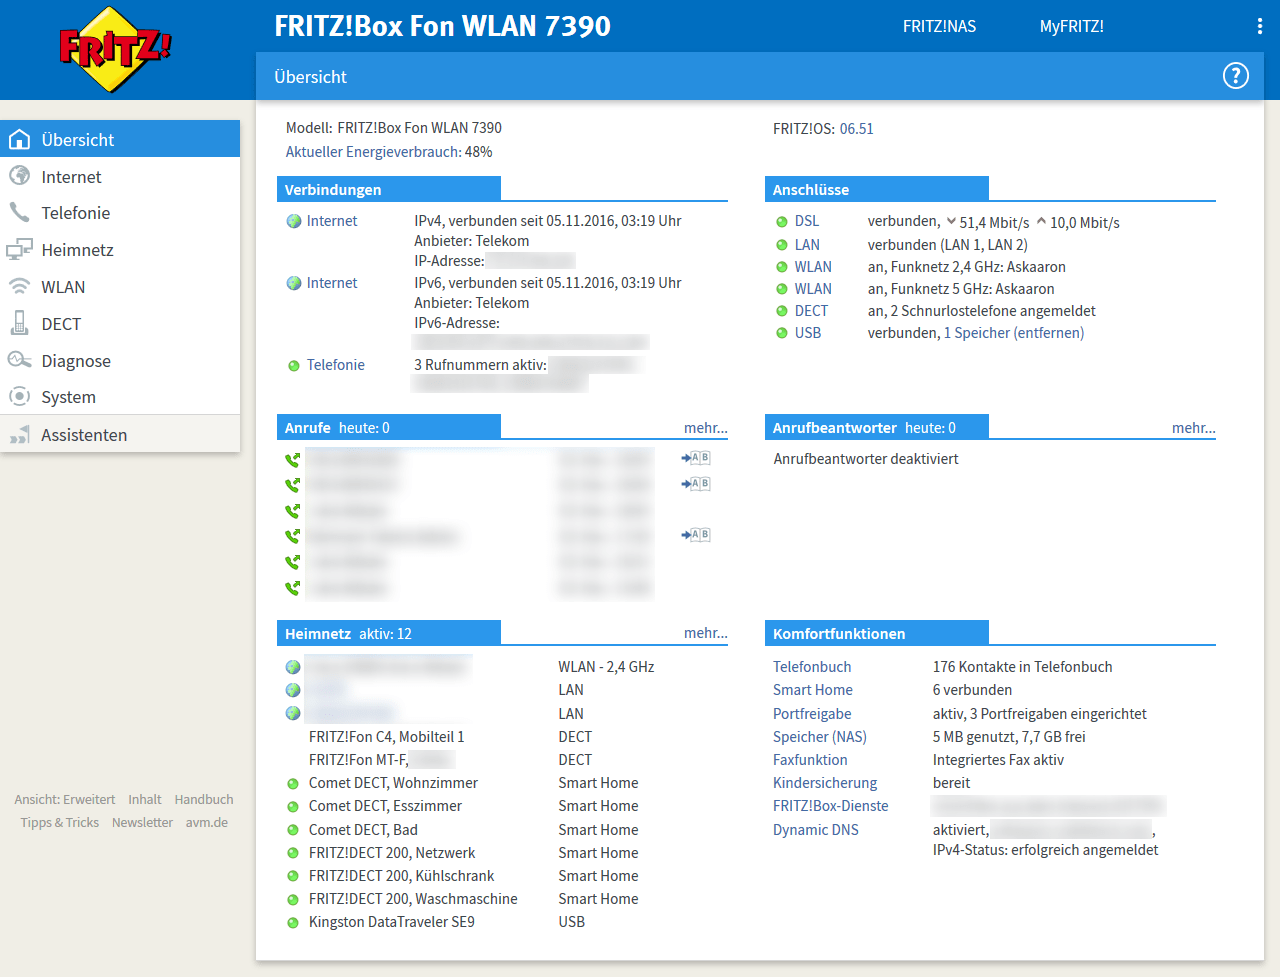Select Telefonie in the sidebar menu
The height and width of the screenshot is (977, 1280).
point(120,212)
